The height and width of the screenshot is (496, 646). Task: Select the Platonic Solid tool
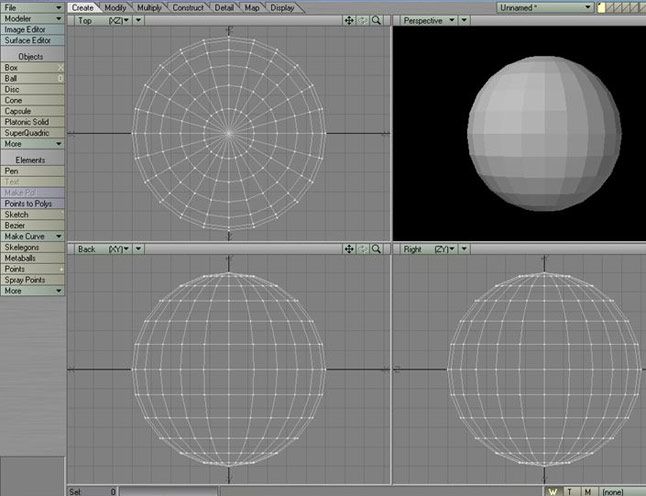[x=33, y=122]
